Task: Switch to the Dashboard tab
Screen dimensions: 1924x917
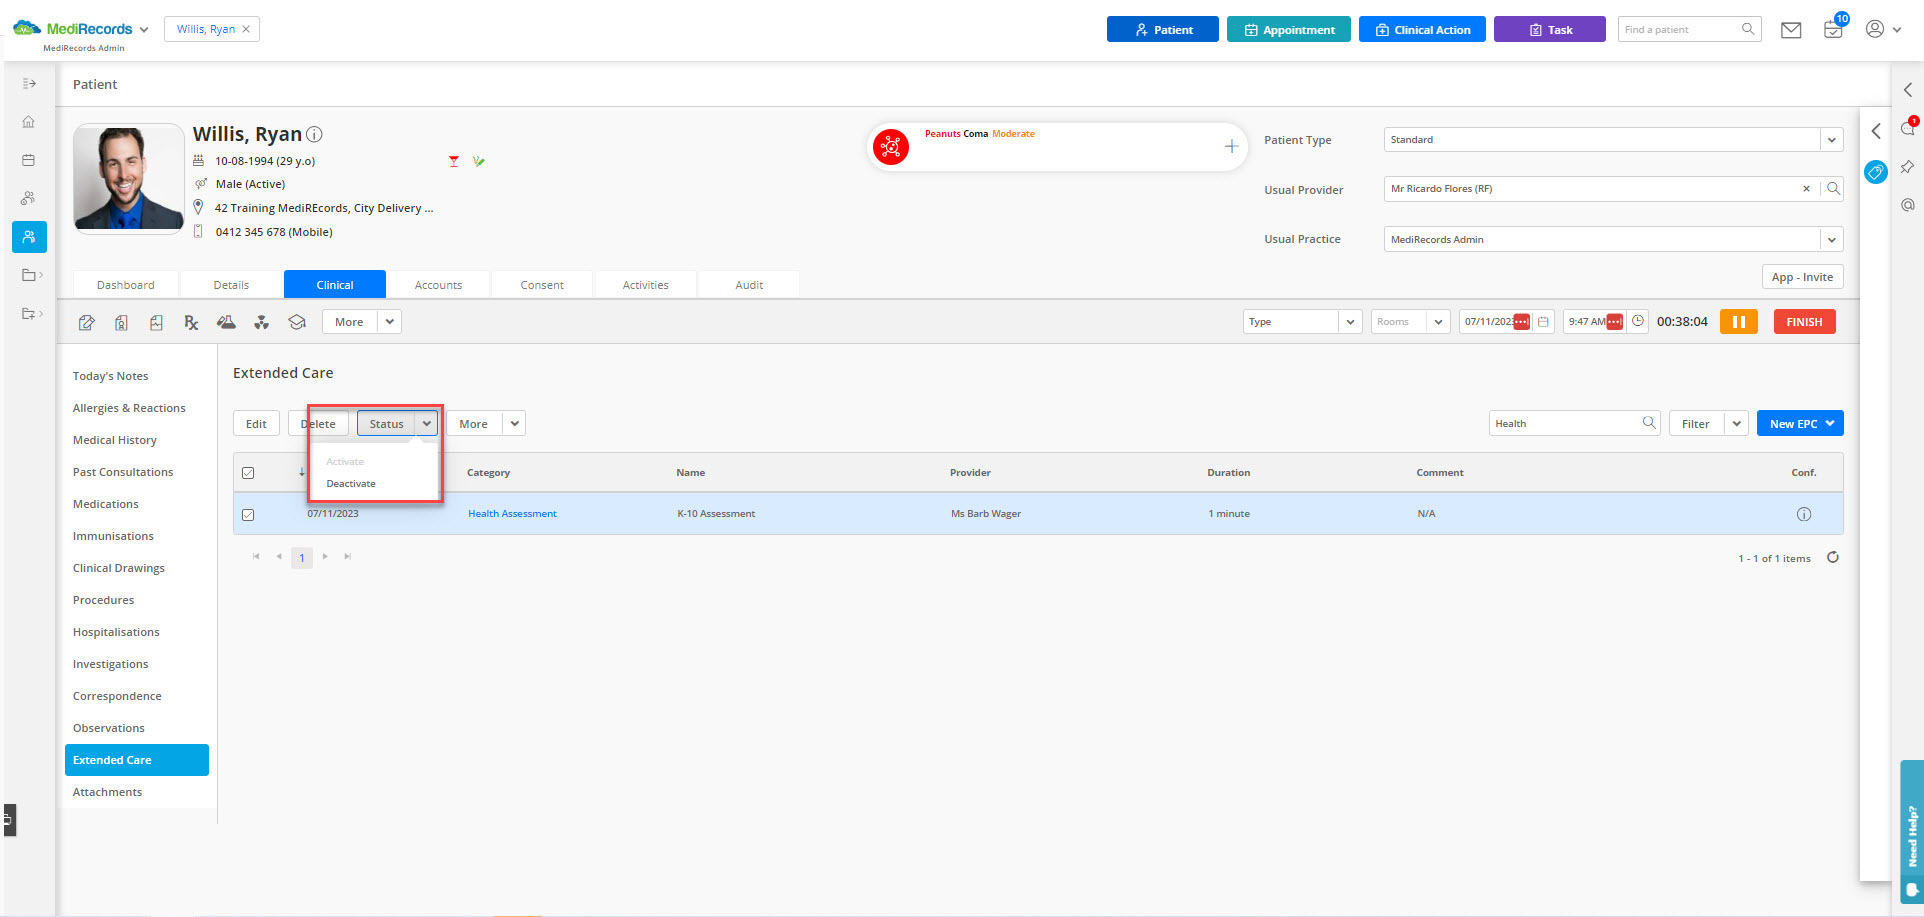Action: 126,285
